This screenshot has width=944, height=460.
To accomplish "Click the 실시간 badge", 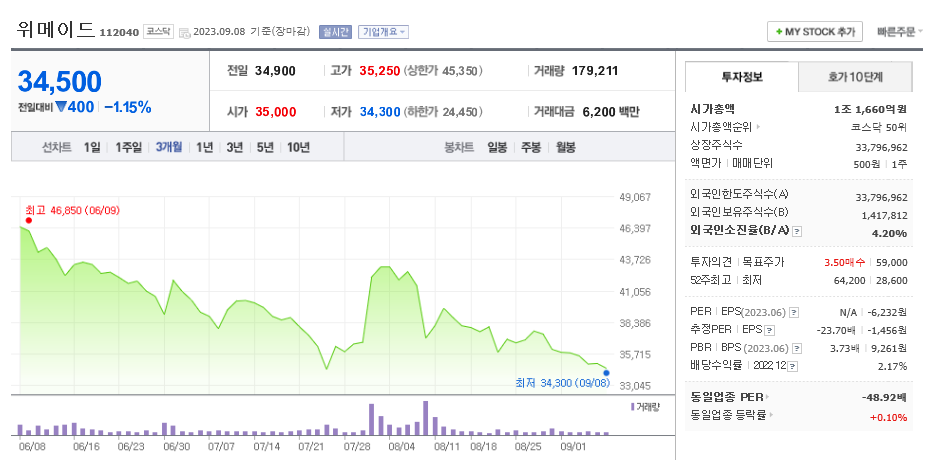I will pos(337,32).
